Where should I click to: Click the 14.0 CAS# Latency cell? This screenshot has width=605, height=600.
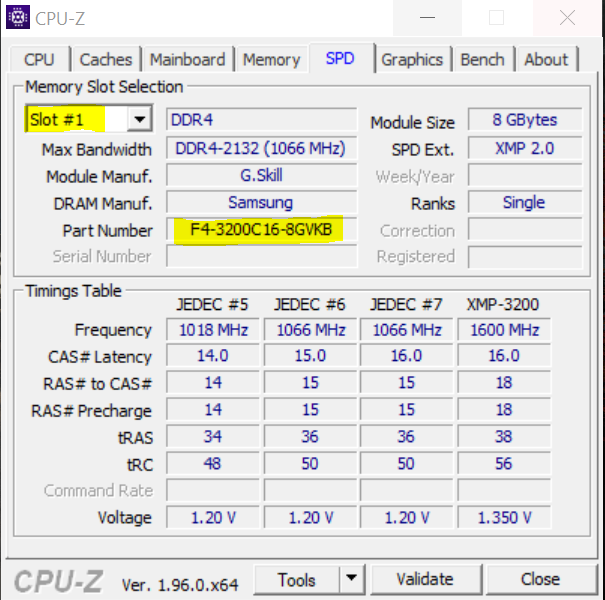pos(213,355)
